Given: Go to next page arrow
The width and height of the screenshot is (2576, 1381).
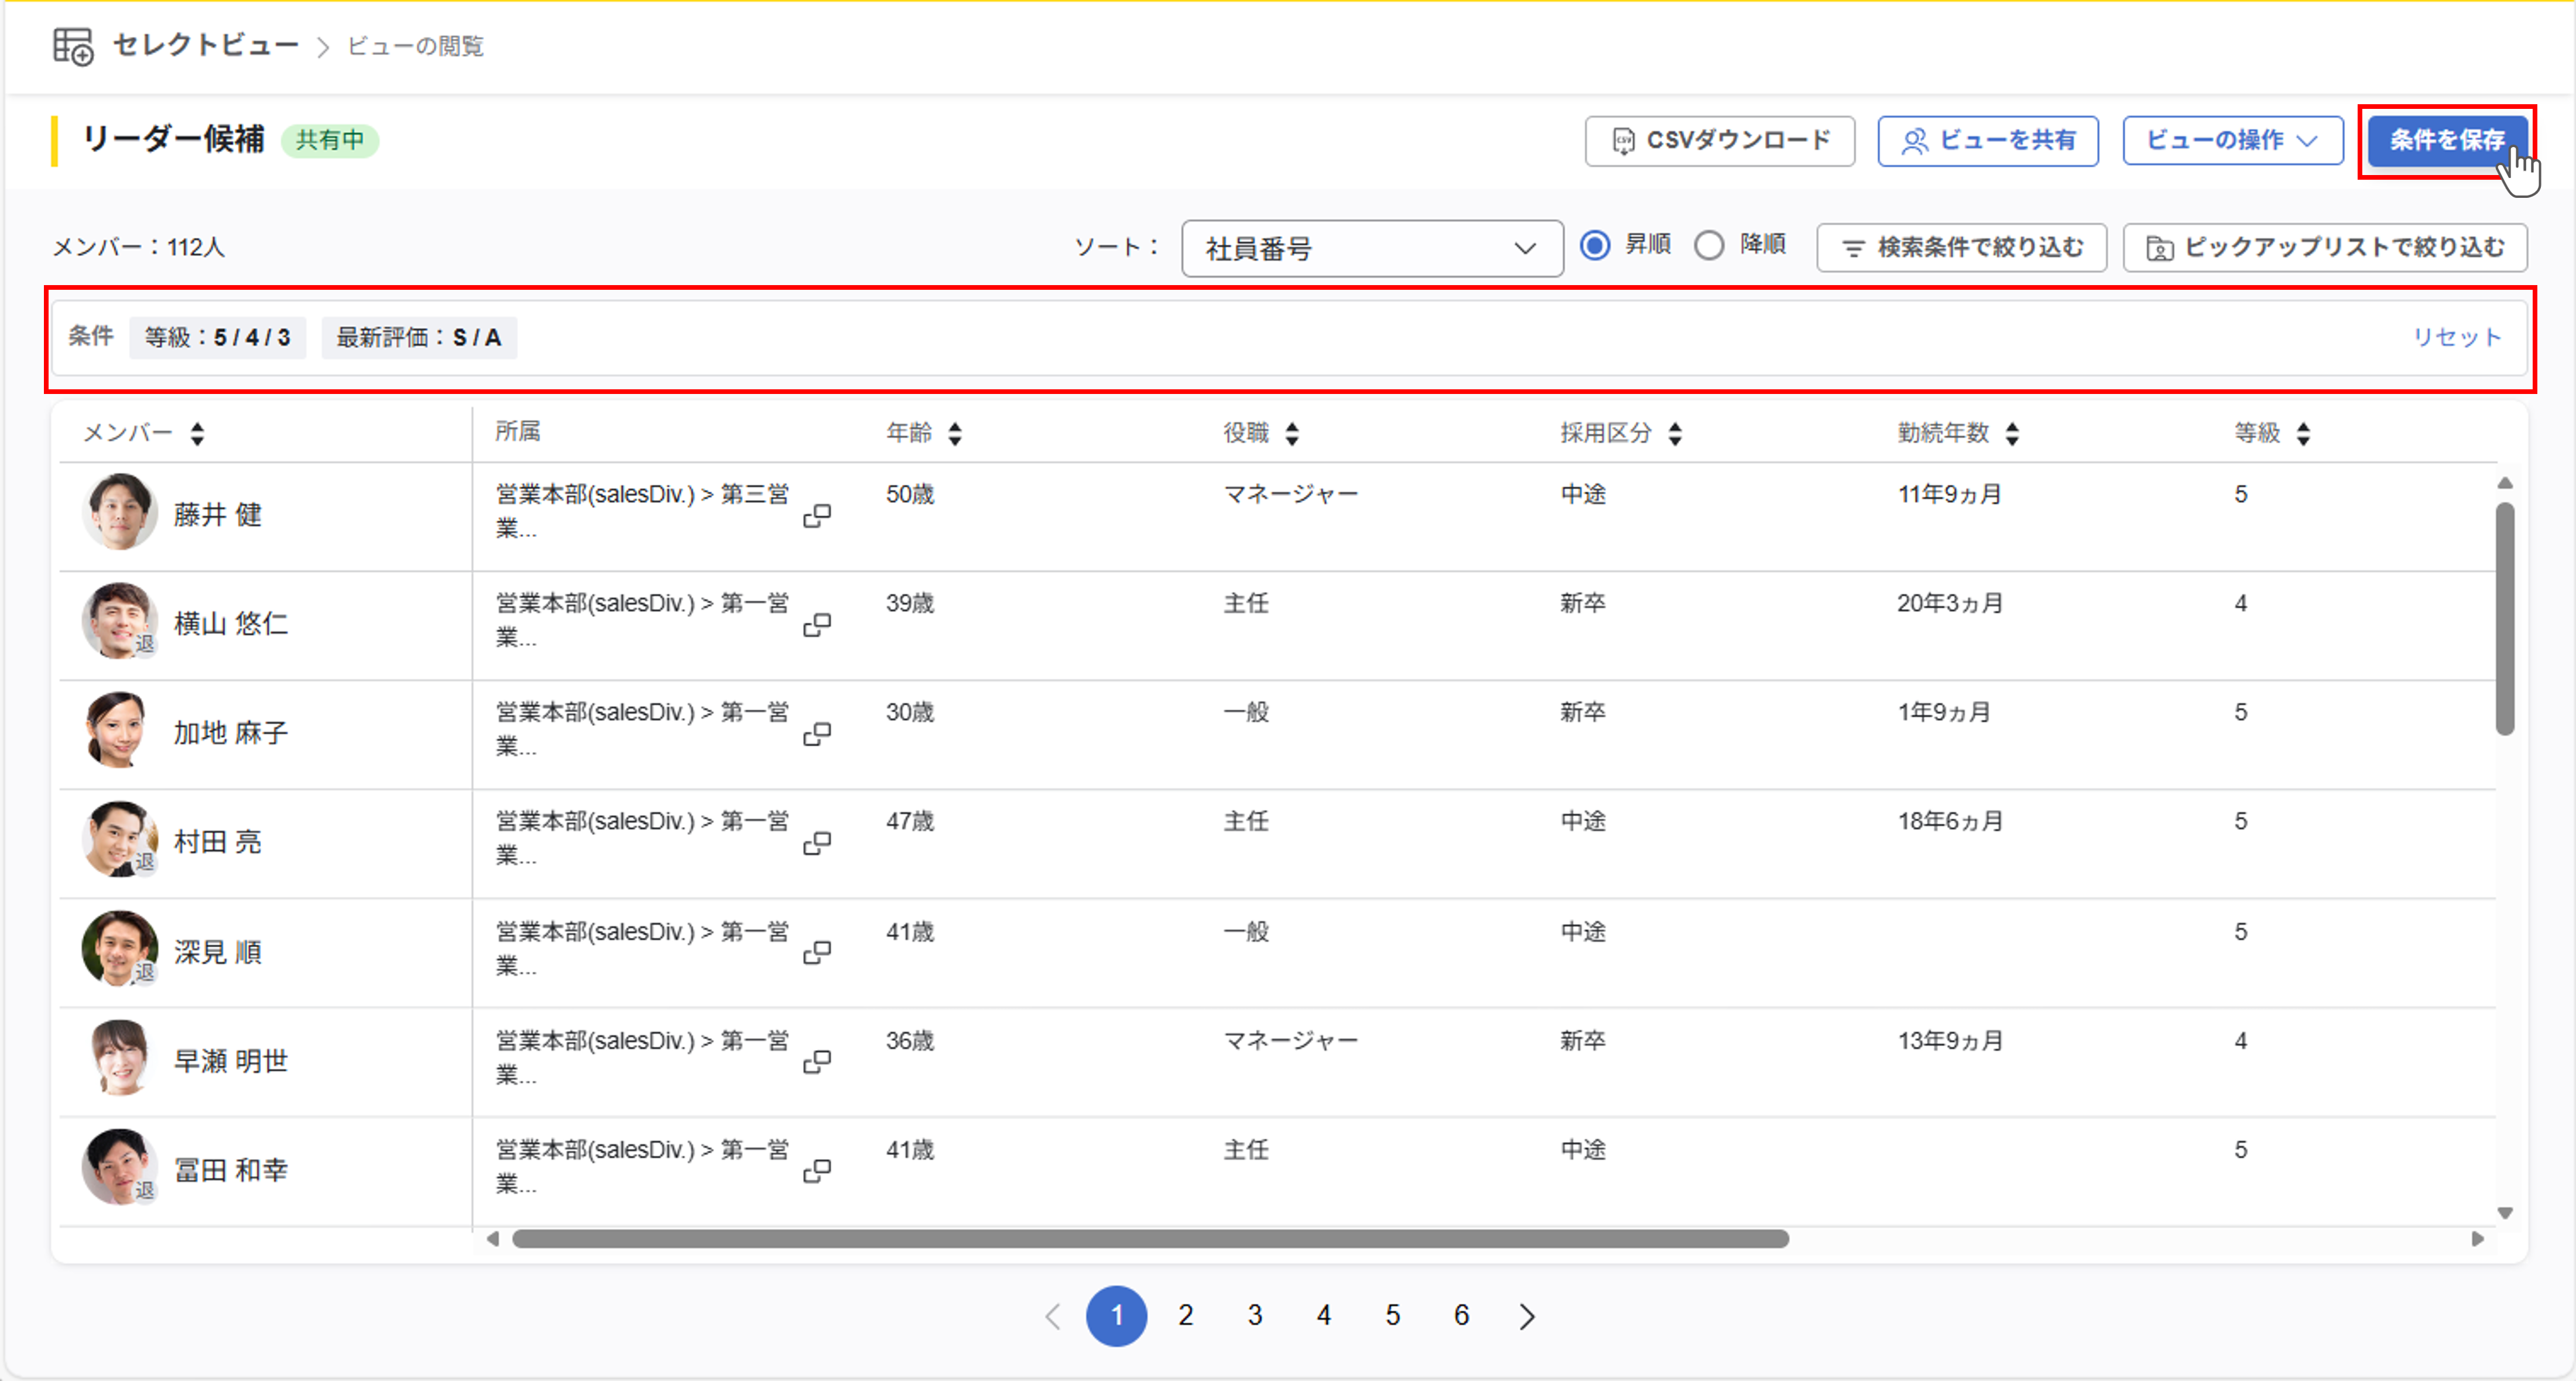Looking at the screenshot, I should point(1526,1316).
